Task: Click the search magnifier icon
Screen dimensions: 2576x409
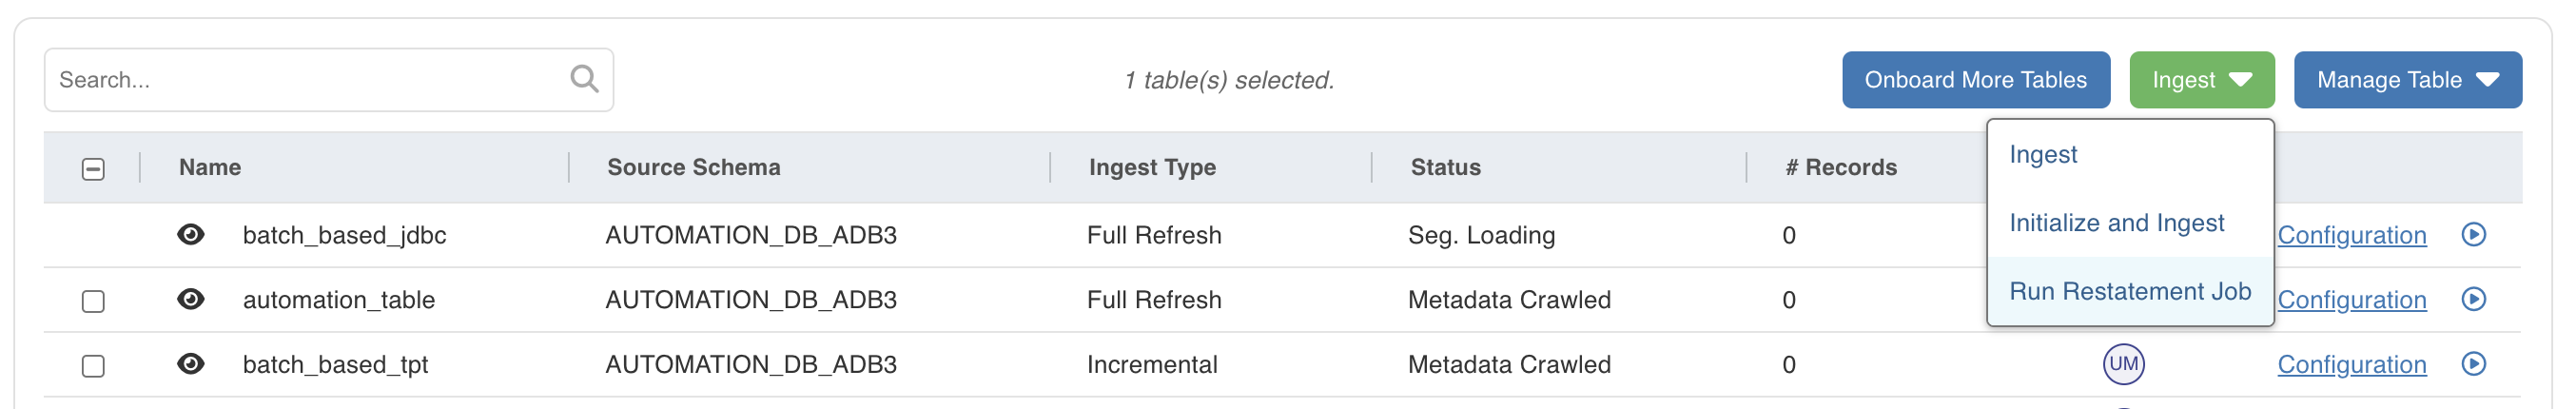Action: pos(584,79)
